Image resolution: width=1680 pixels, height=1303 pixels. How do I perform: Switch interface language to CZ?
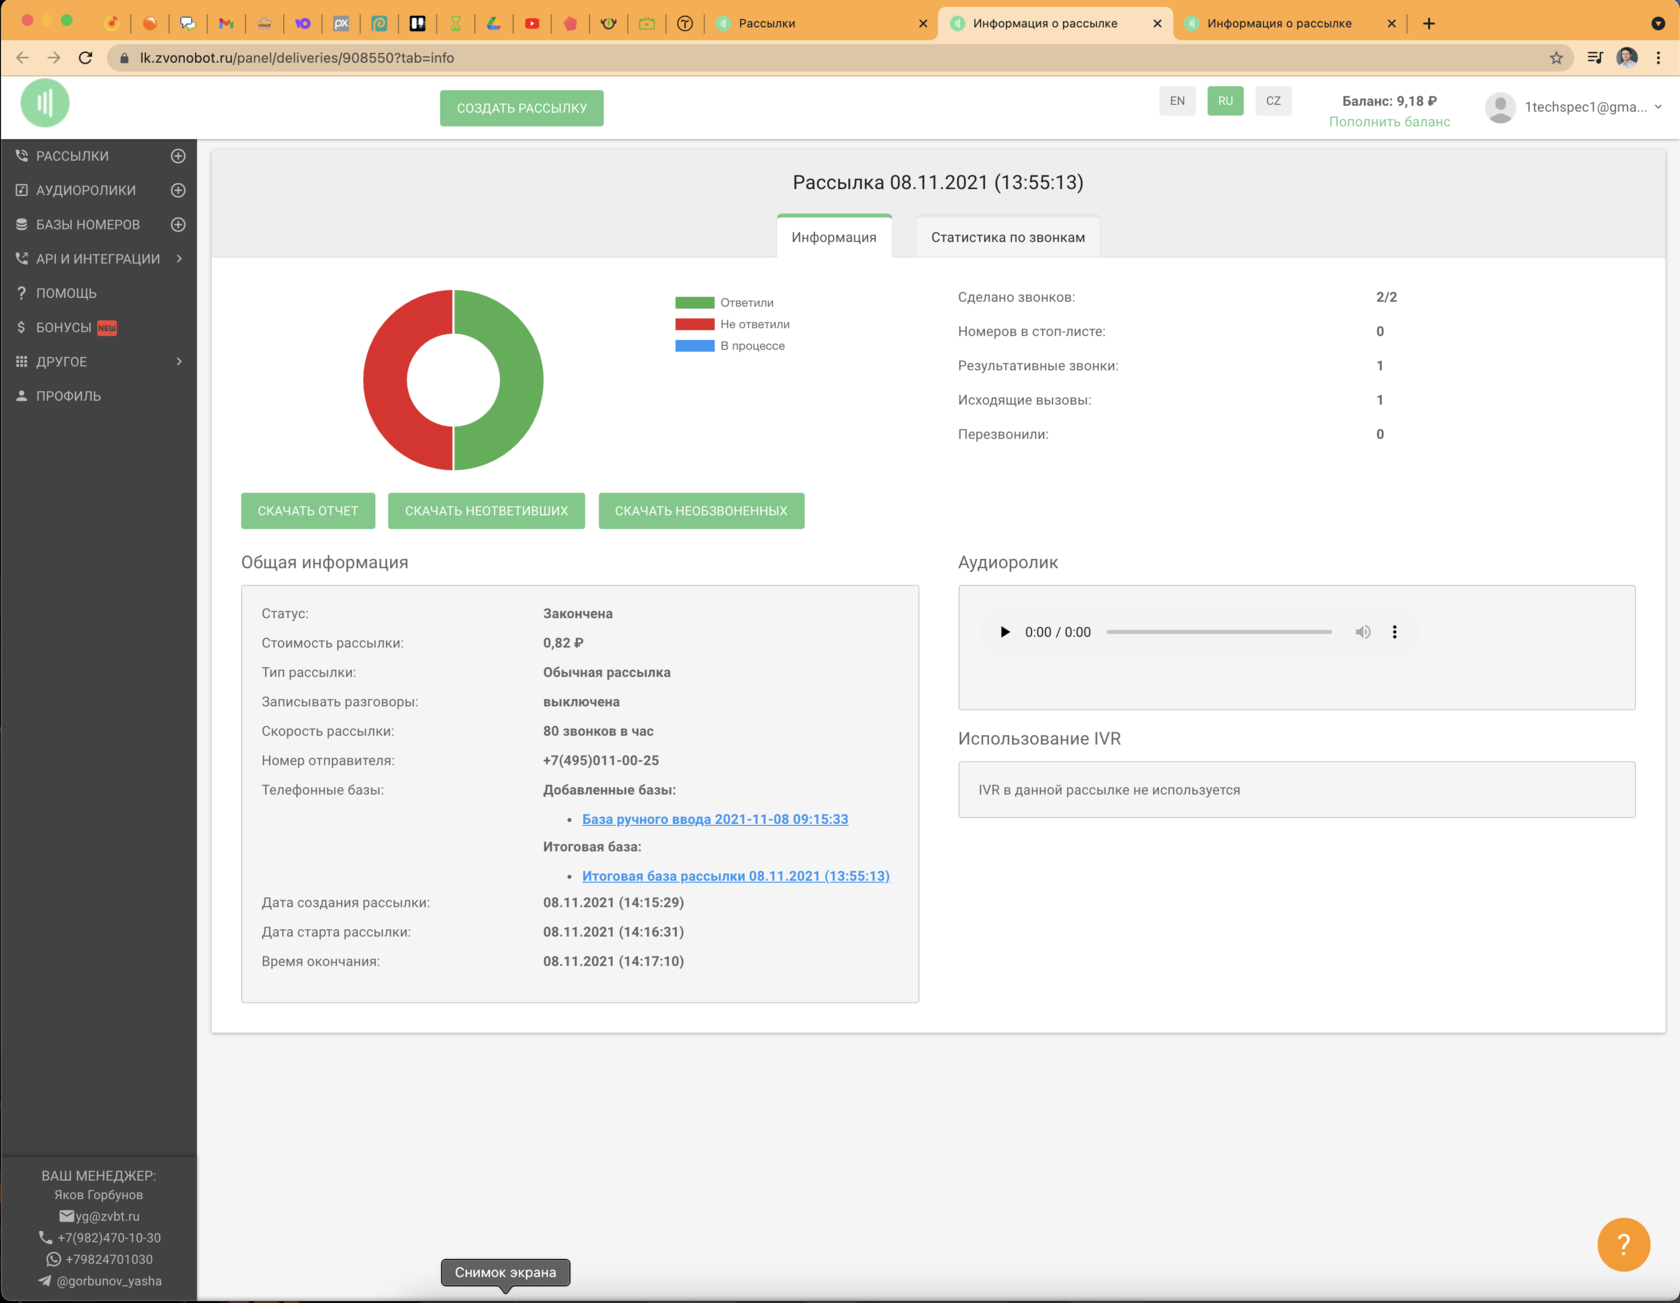(x=1273, y=101)
